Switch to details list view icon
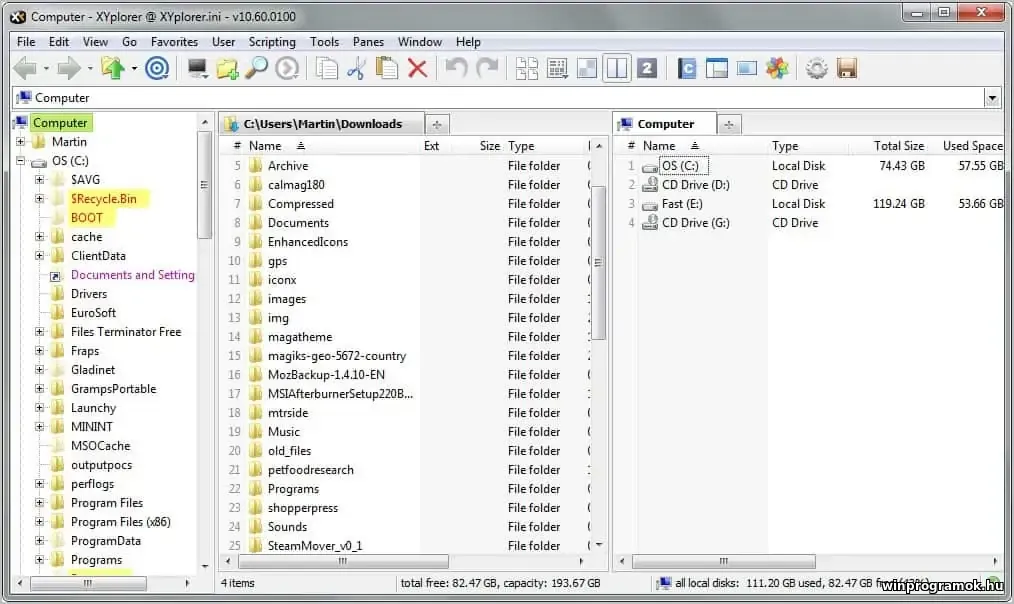This screenshot has height=604, width=1014. (557, 68)
